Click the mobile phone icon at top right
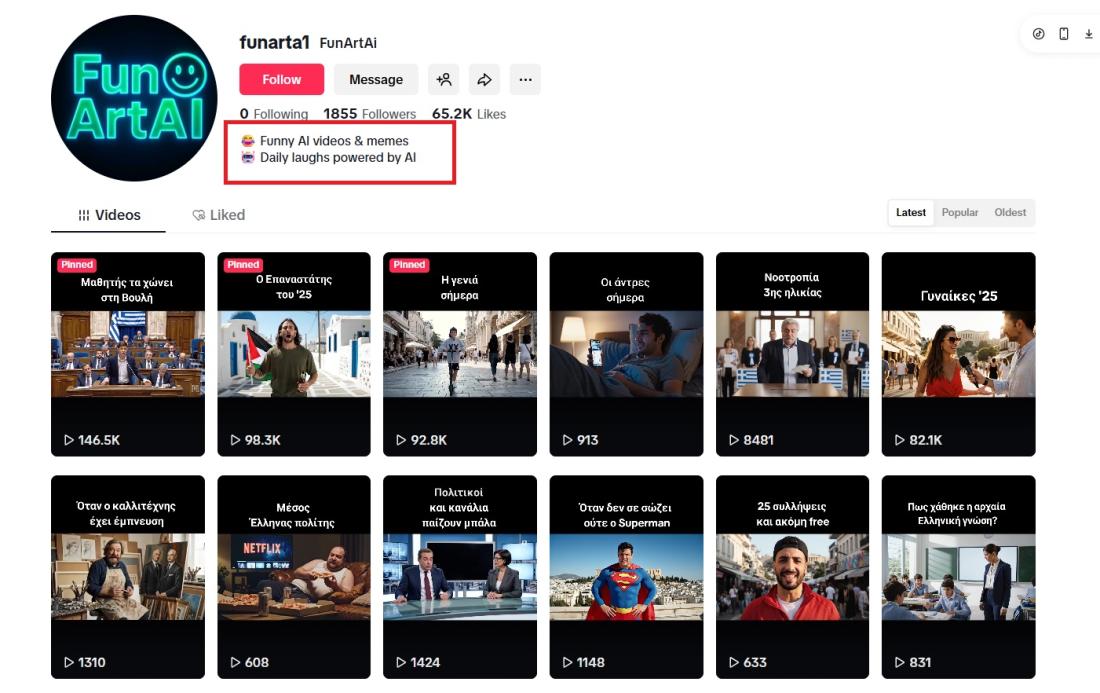Image resolution: width=1100 pixels, height=693 pixels. pos(1063,34)
